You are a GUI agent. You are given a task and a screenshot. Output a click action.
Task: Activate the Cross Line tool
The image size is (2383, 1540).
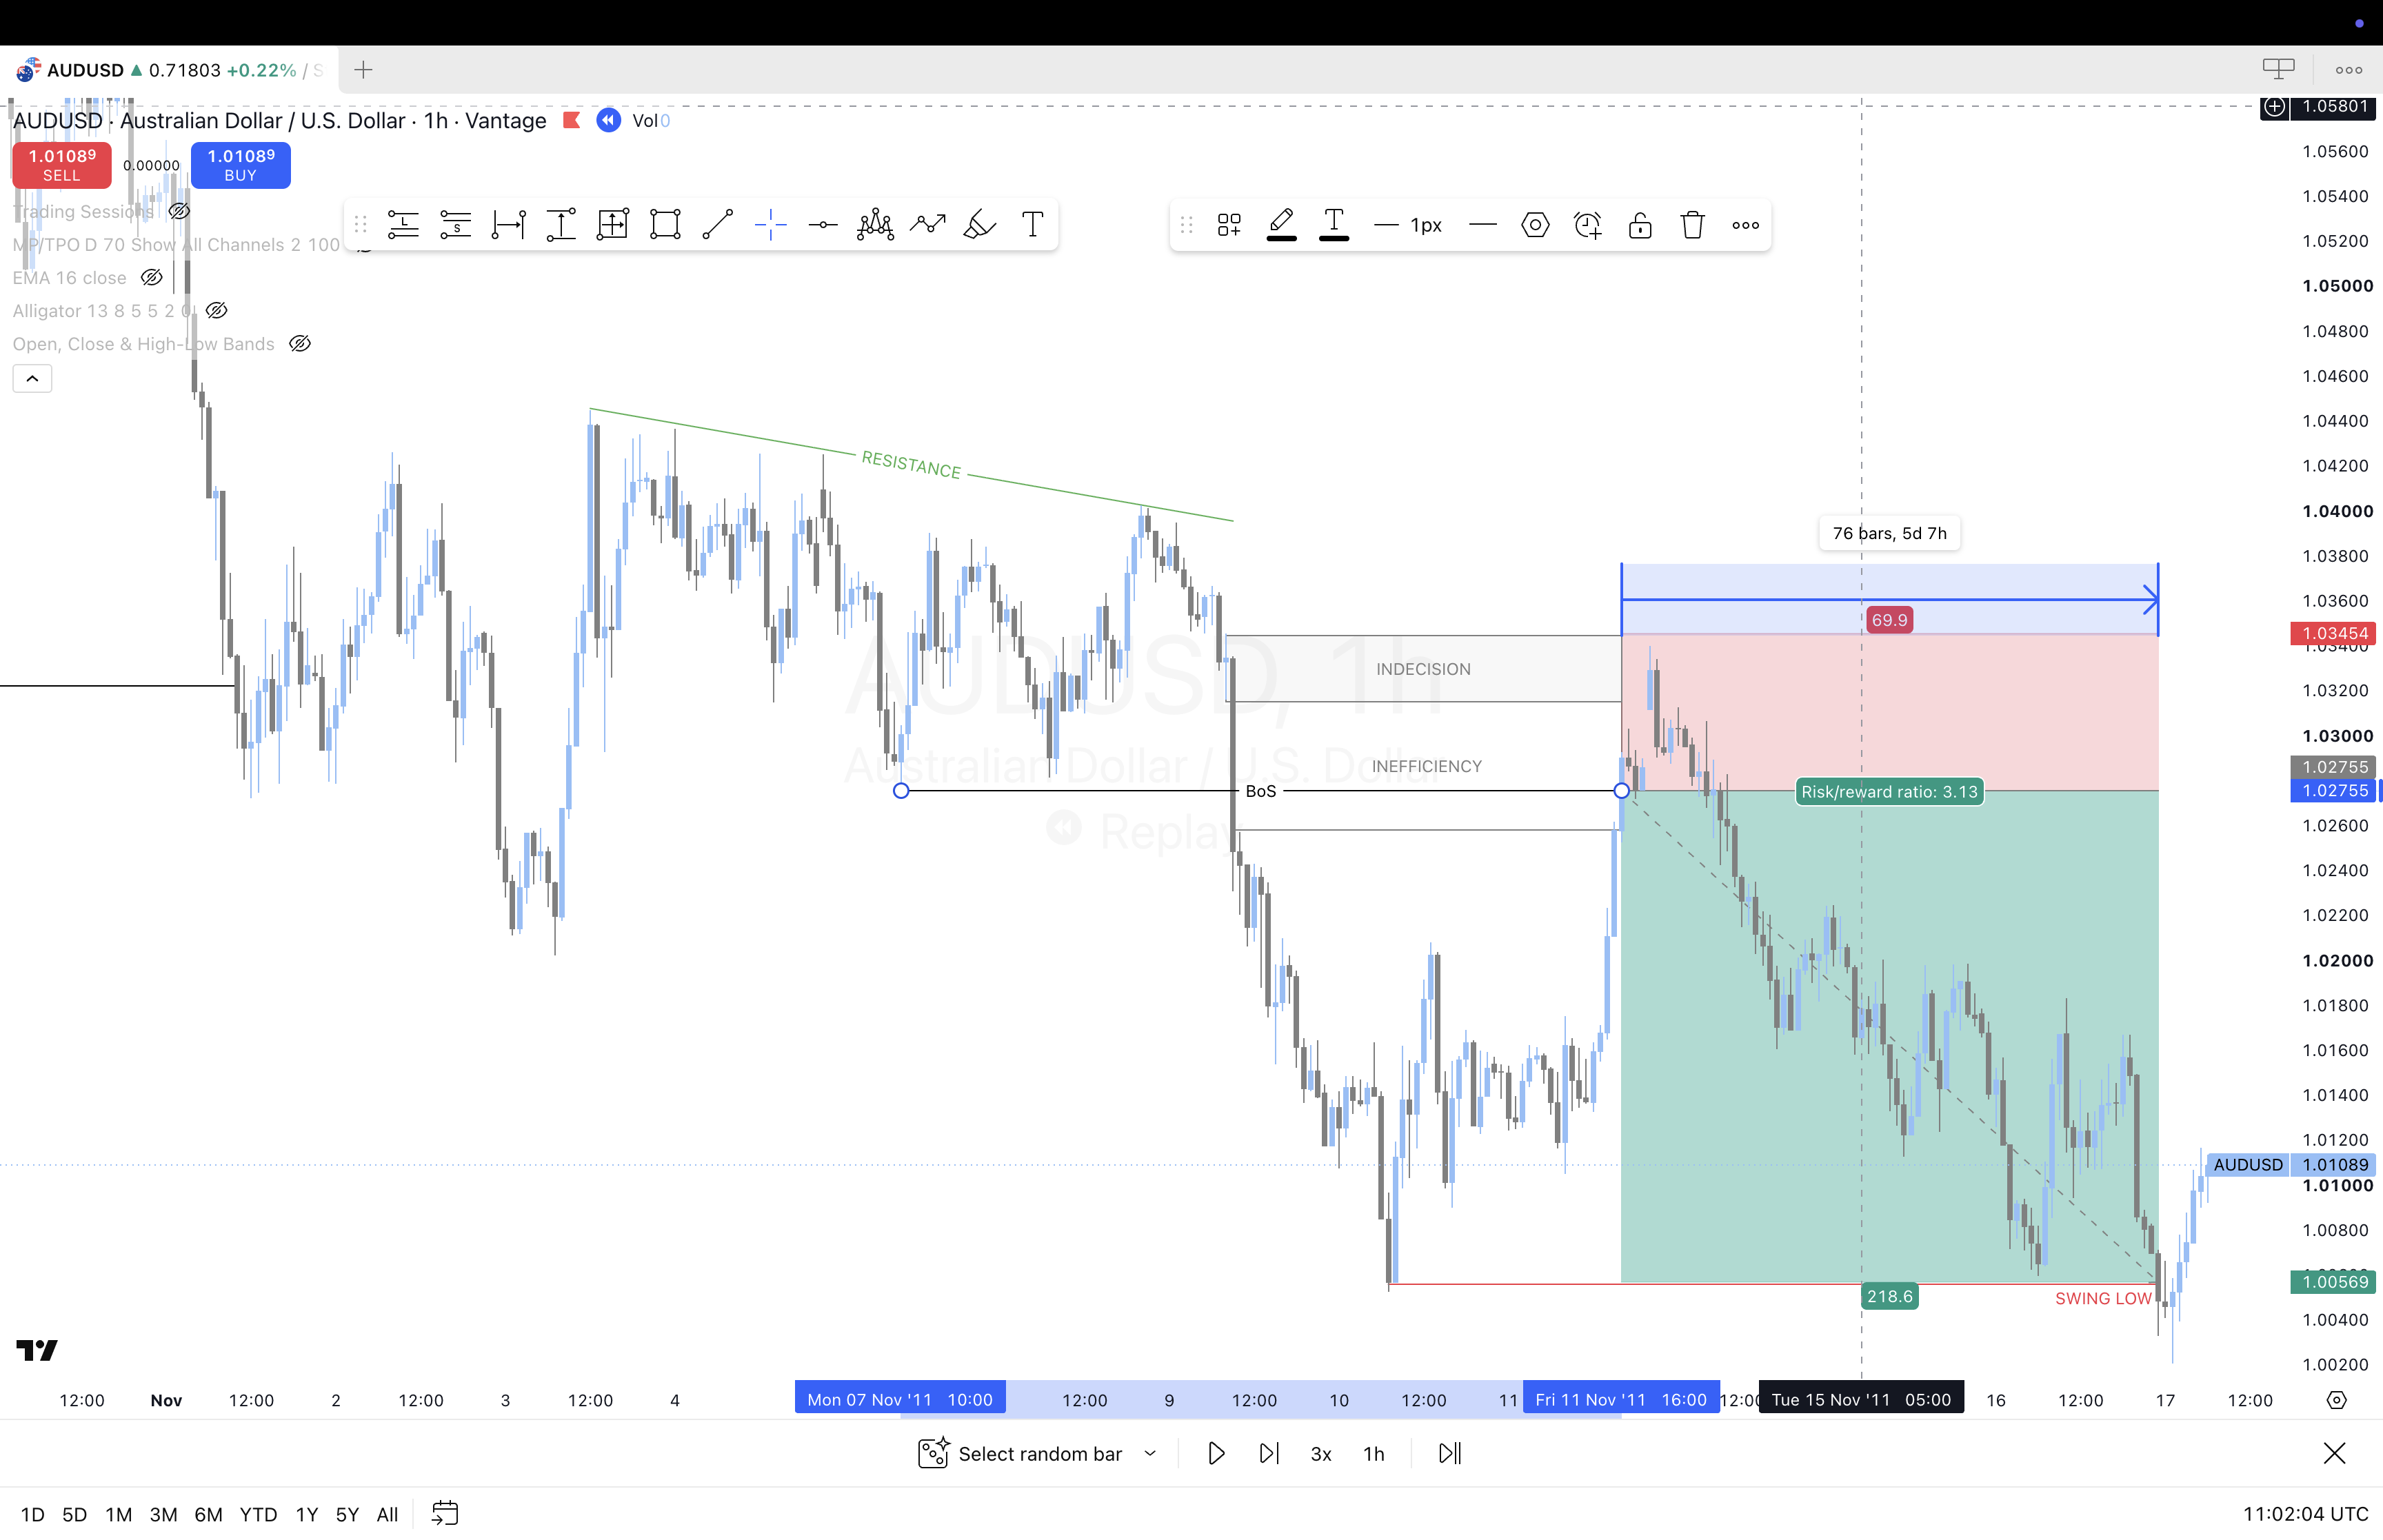(x=770, y=225)
